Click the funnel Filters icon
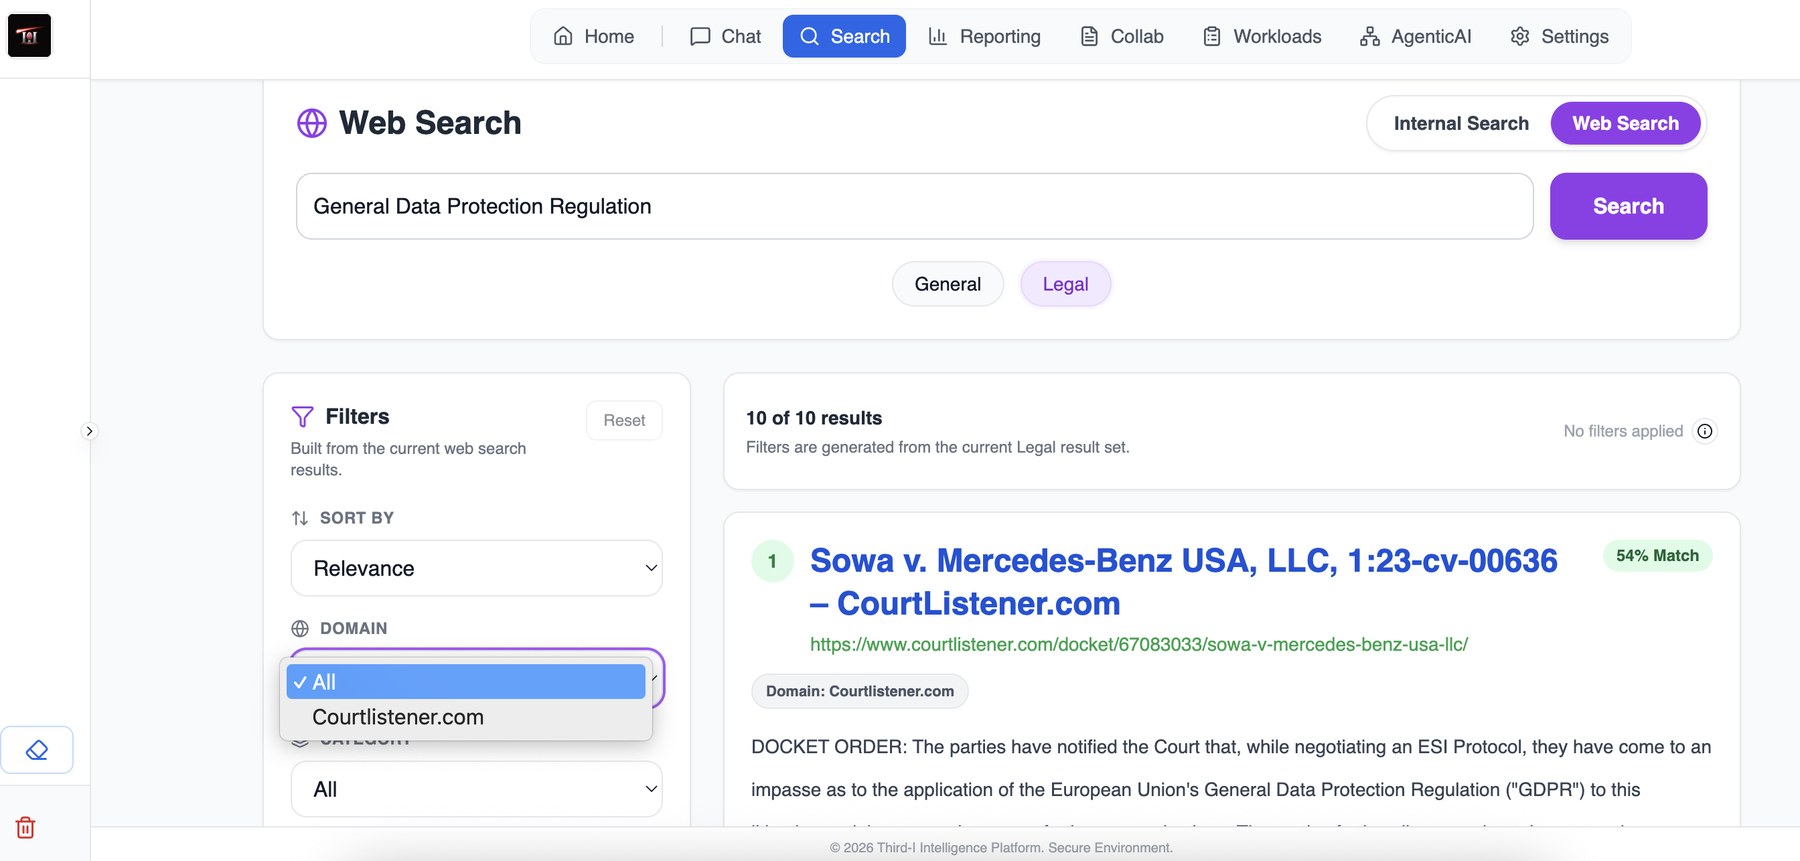 pos(302,416)
